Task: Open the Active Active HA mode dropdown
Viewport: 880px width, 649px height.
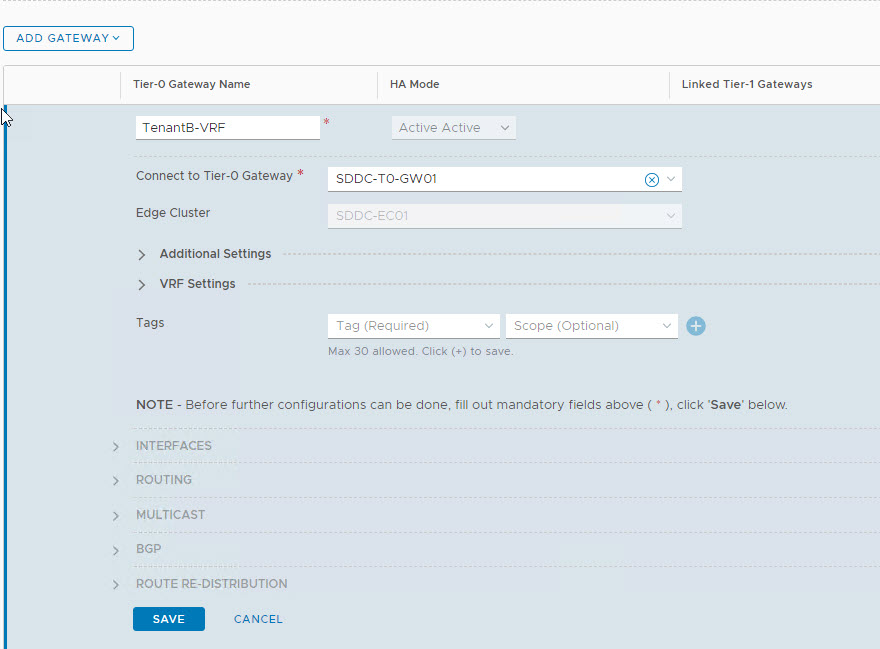Action: click(x=453, y=128)
